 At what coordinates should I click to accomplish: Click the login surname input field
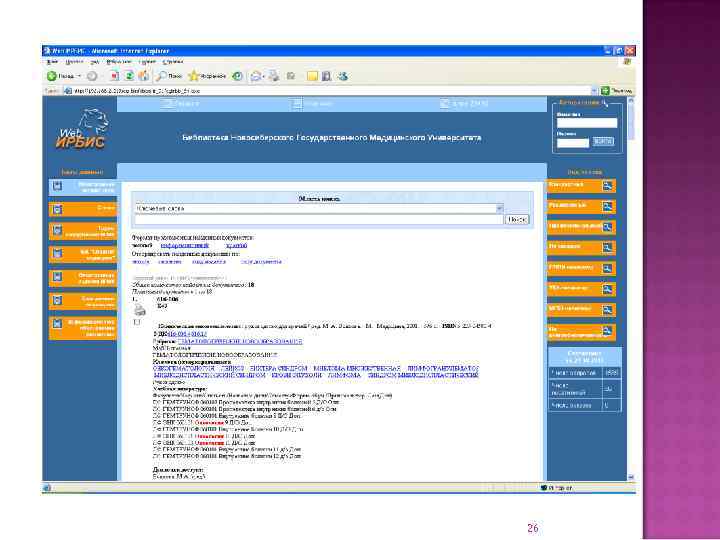587,123
